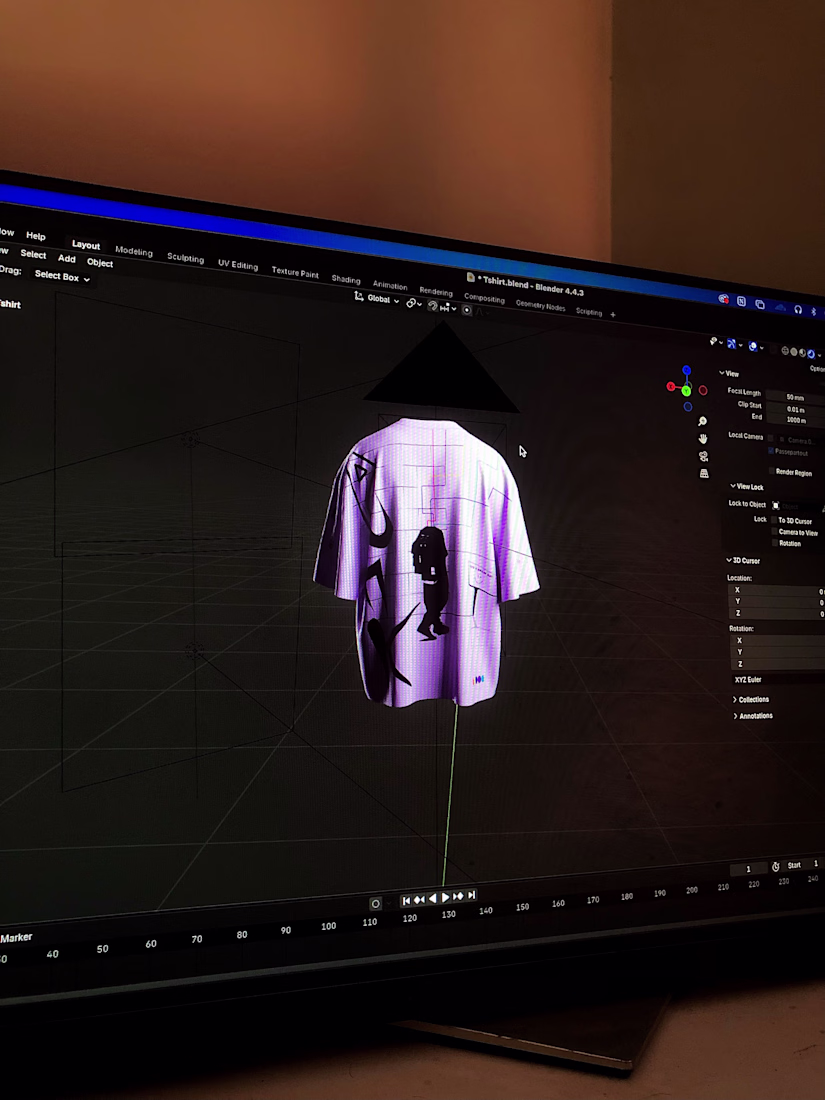
Task: Open the Add menu in viewport header
Action: click(x=67, y=258)
